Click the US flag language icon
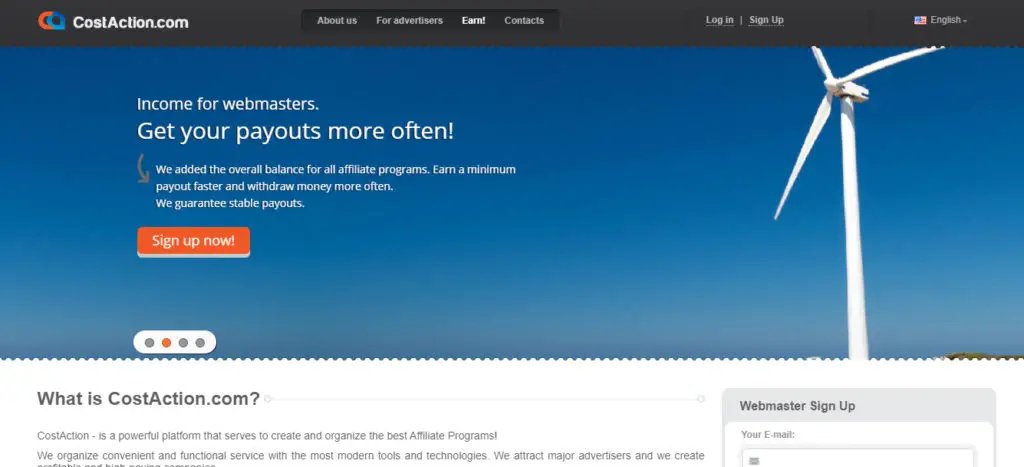The height and width of the screenshot is (467, 1024). (x=920, y=20)
